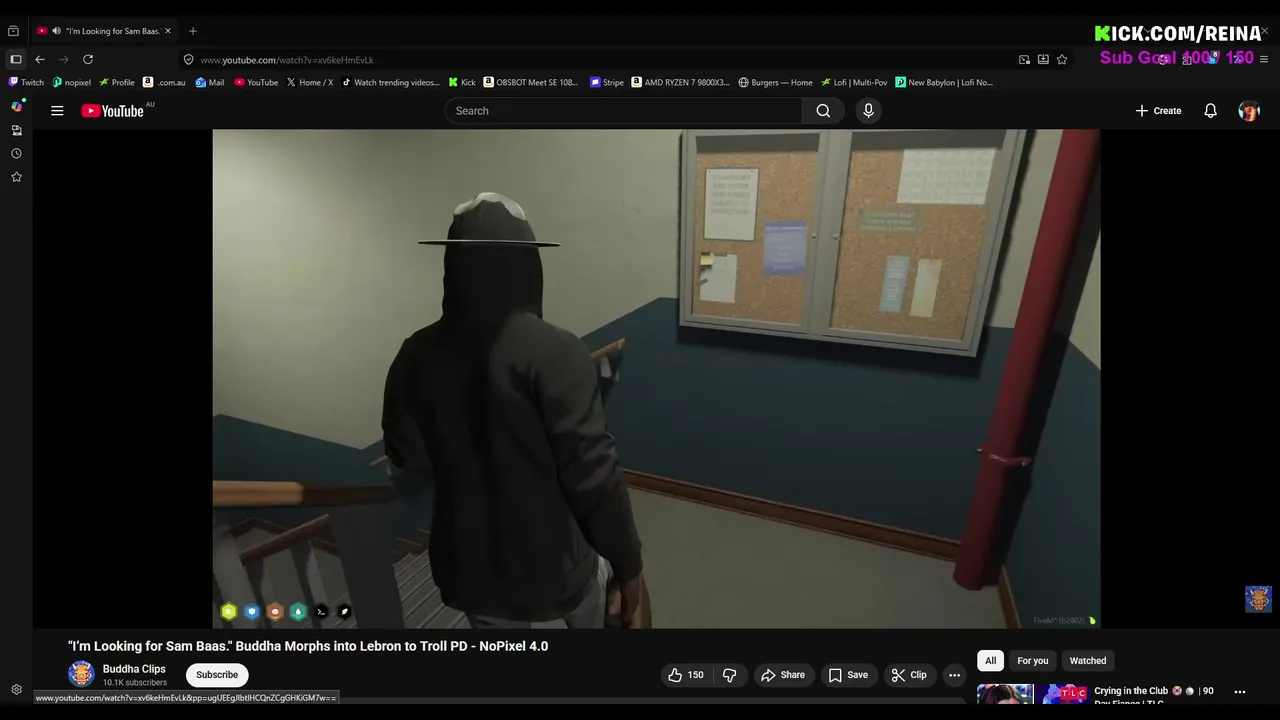Open Buddha Clips channel name link
The height and width of the screenshot is (720, 1280).
click(134, 669)
